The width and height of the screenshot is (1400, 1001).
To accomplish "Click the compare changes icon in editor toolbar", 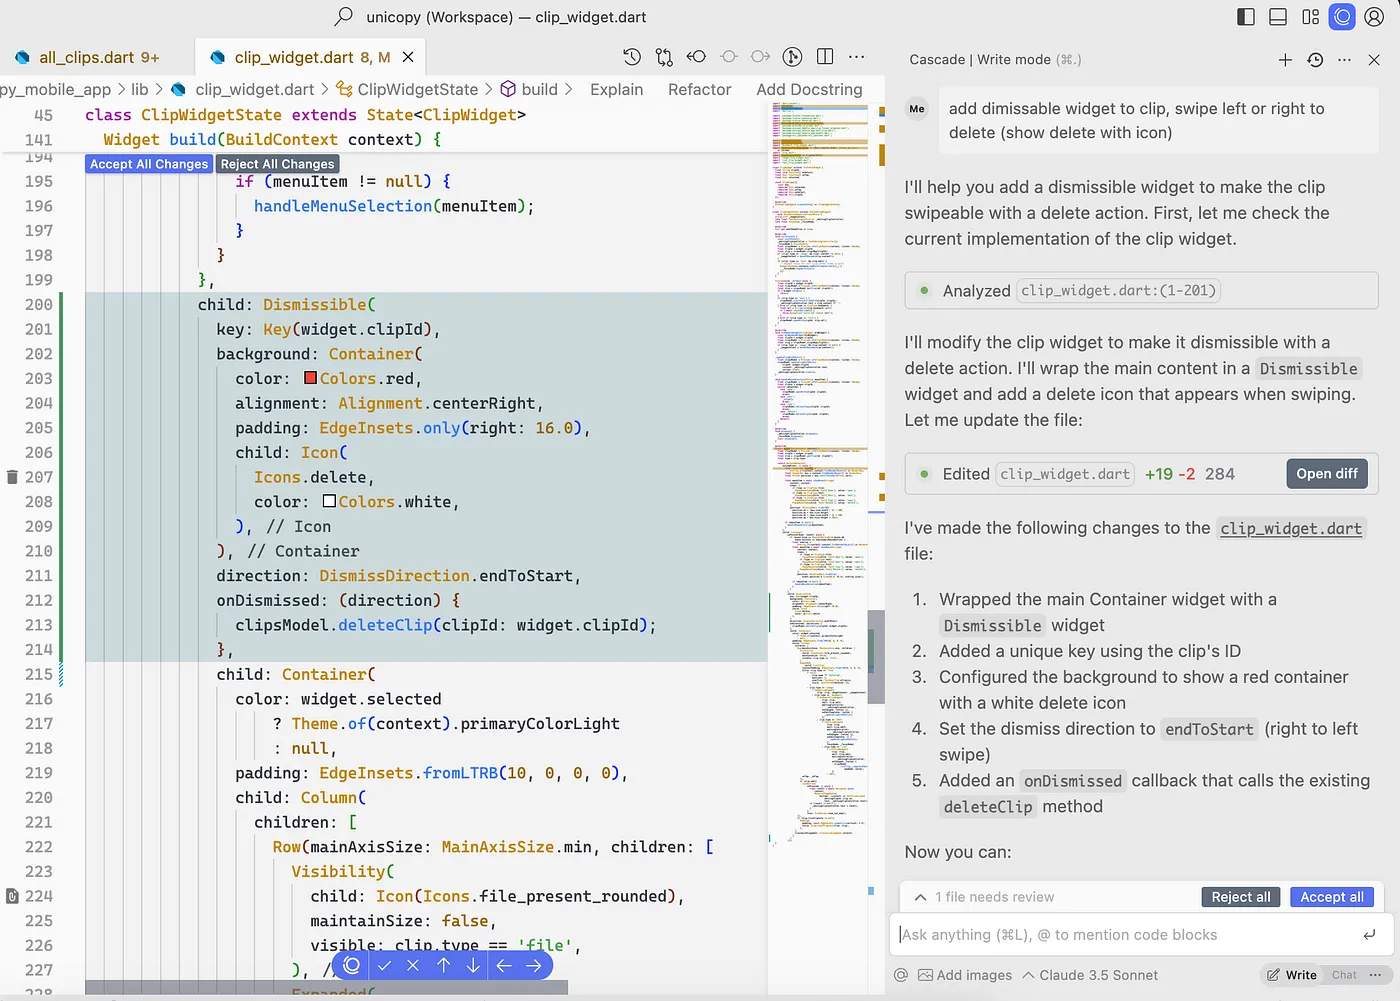I will pyautogui.click(x=664, y=57).
